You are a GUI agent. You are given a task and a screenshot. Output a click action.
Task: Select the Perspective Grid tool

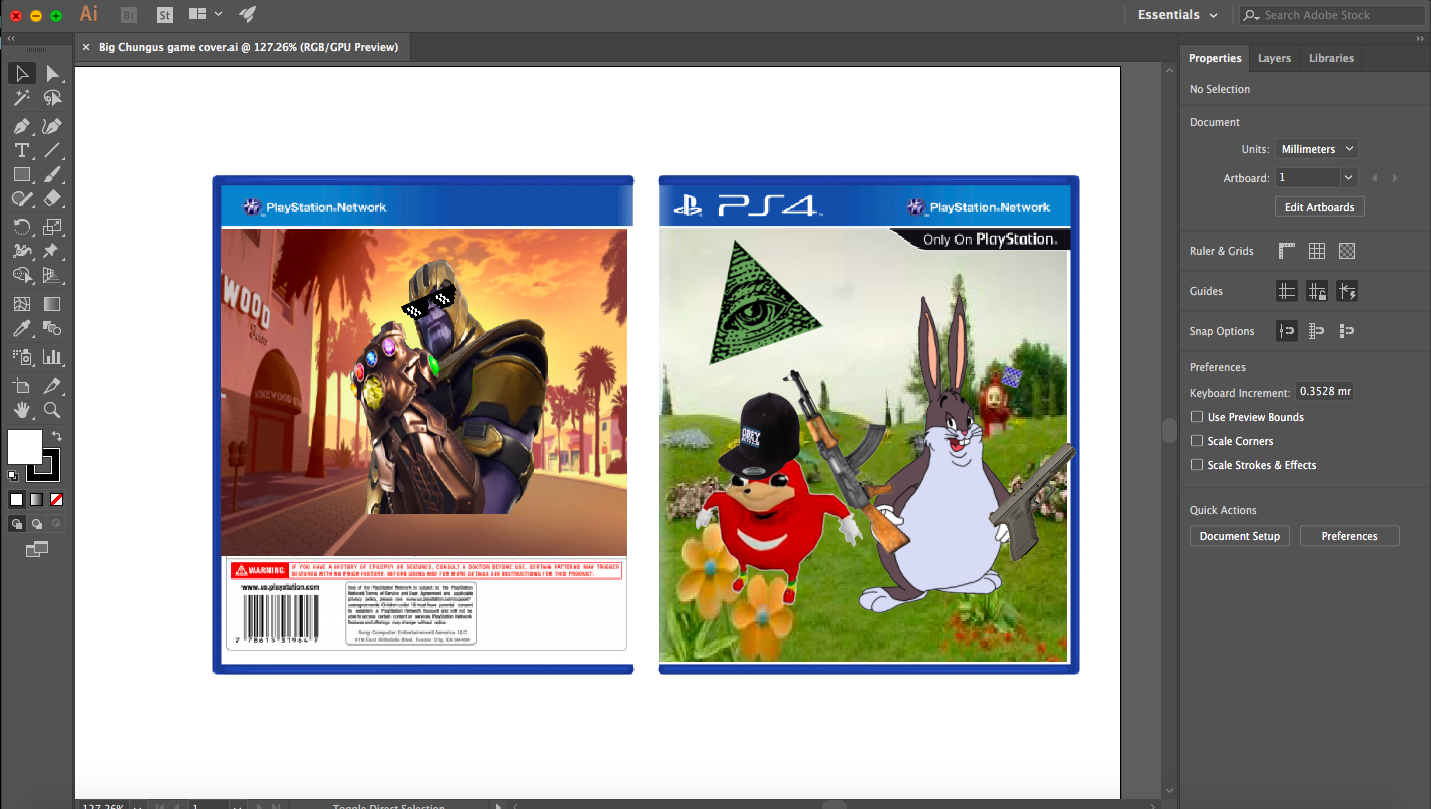tap(52, 275)
